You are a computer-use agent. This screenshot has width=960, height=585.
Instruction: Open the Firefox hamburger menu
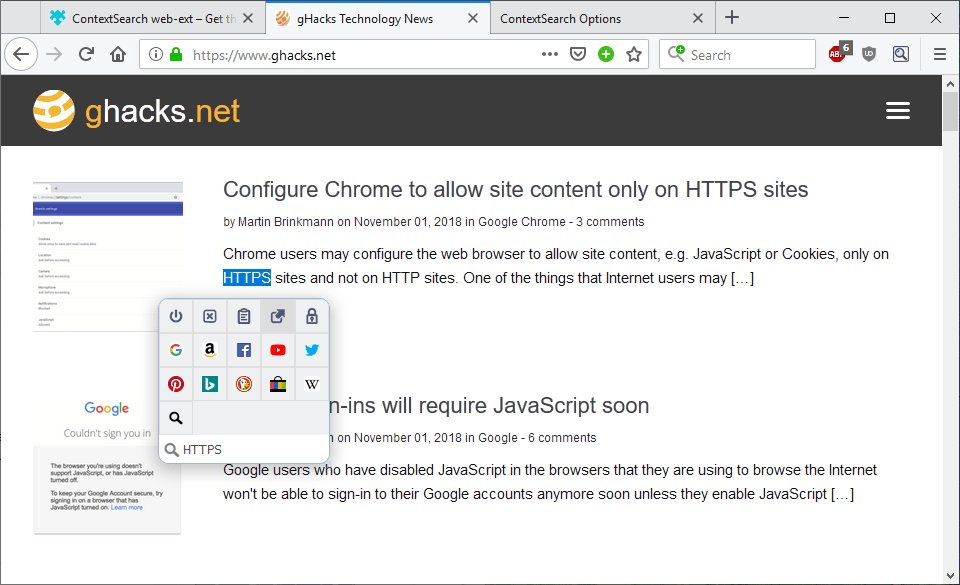[940, 54]
